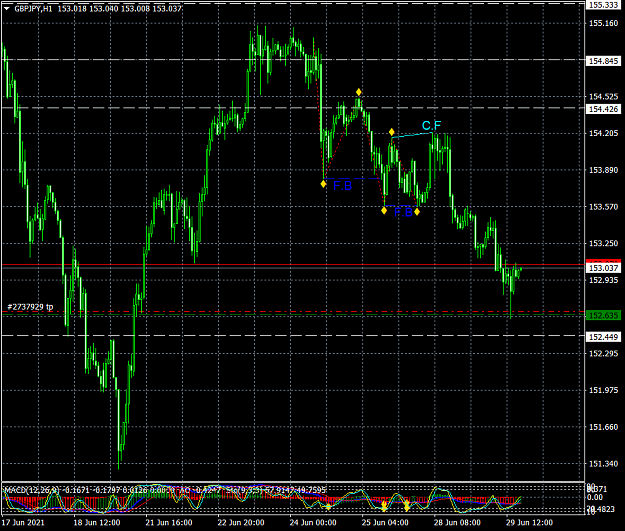The image size is (625, 531).
Task: Click the 152.295 price scale label
Action: click(x=603, y=354)
